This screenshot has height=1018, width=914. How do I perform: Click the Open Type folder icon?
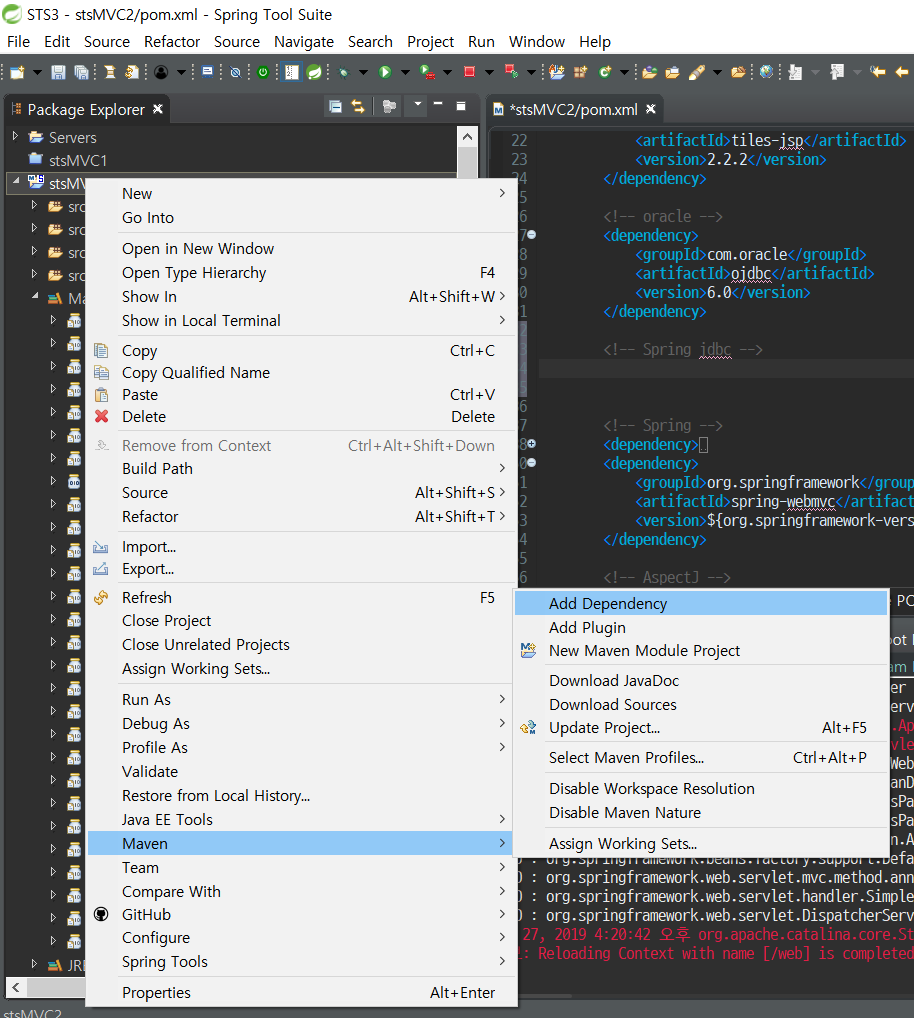[649, 72]
